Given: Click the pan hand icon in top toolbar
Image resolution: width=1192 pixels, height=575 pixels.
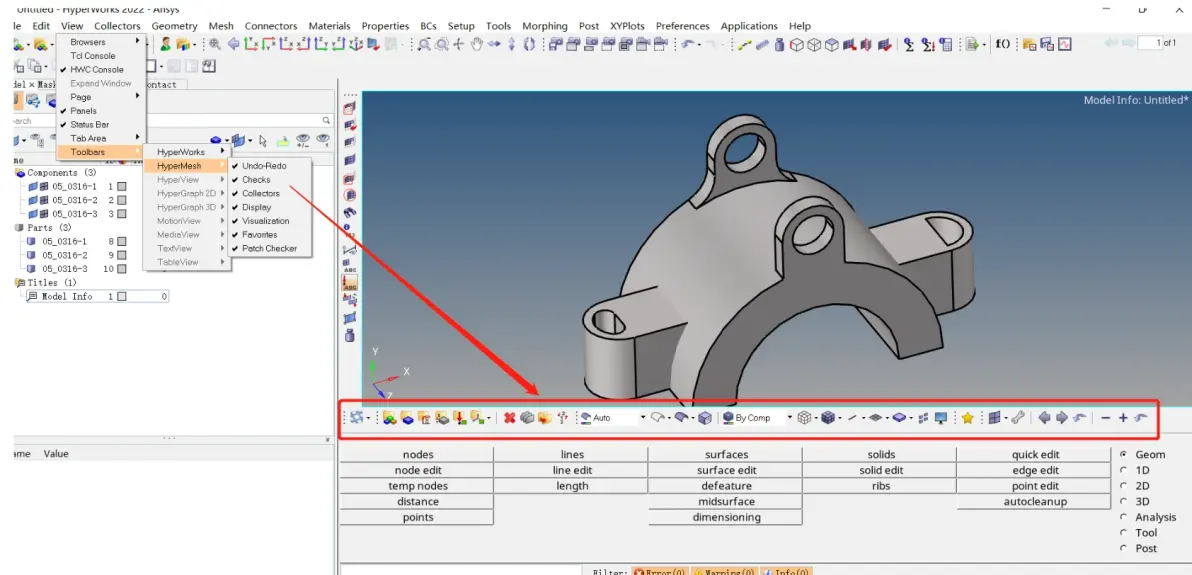Looking at the screenshot, I should pos(477,44).
